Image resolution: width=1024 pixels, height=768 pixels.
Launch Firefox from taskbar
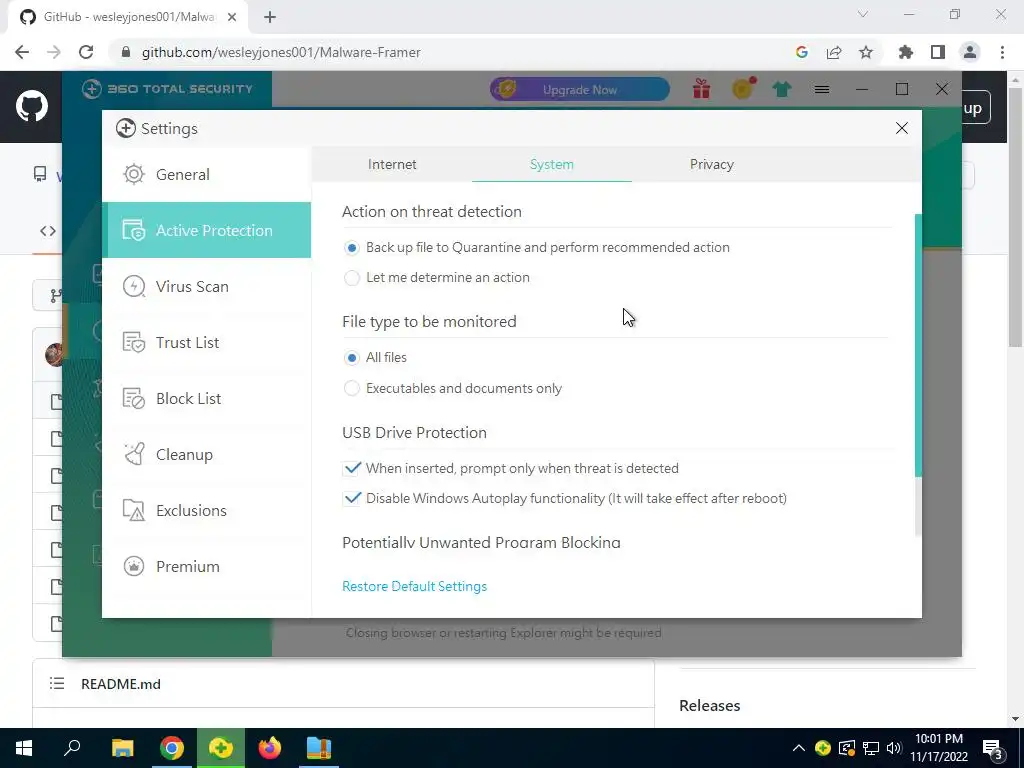(270, 748)
